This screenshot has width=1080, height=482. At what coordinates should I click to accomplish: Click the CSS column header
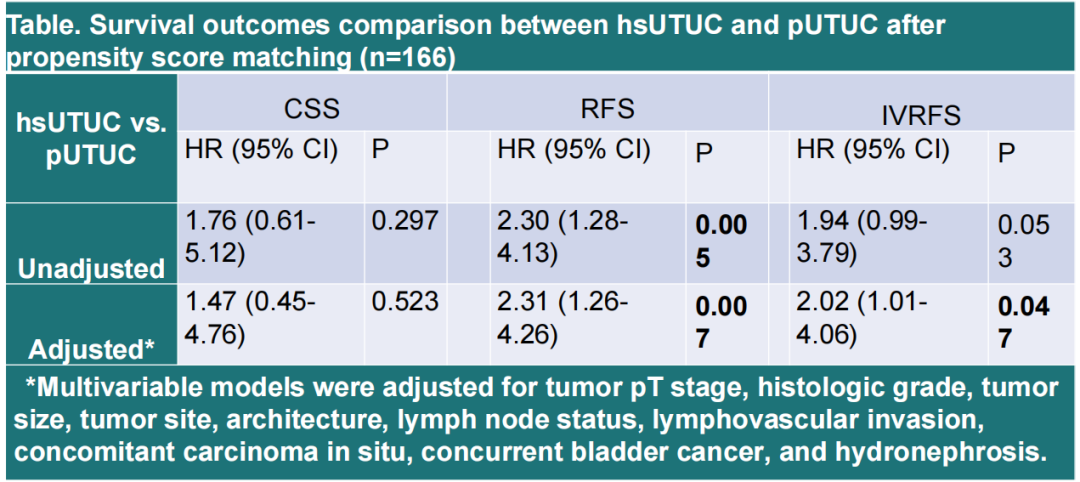[x=313, y=107]
